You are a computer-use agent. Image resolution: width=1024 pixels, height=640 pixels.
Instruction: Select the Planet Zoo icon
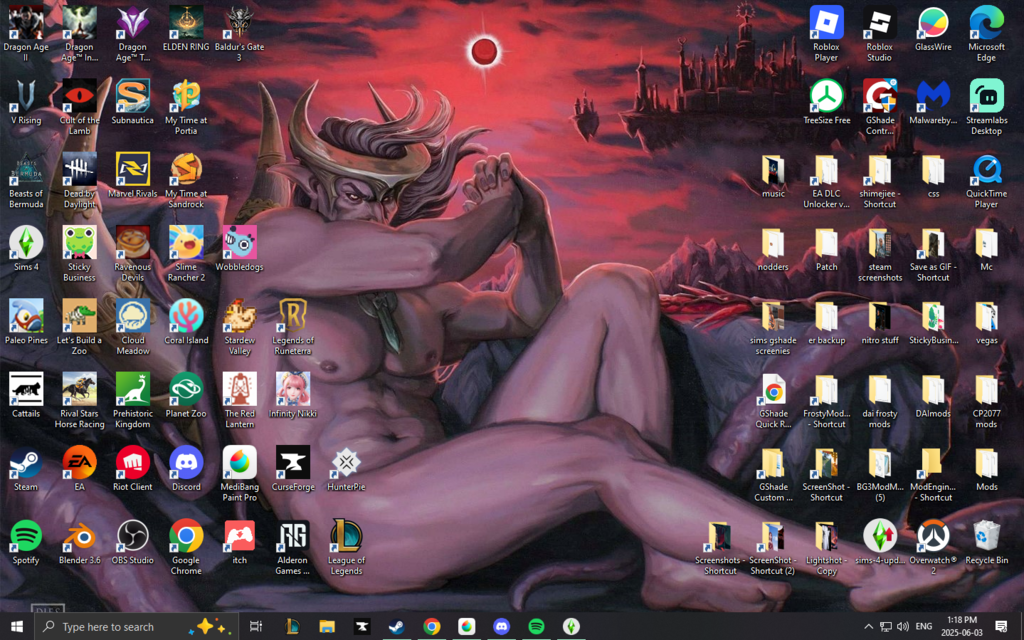[186, 395]
